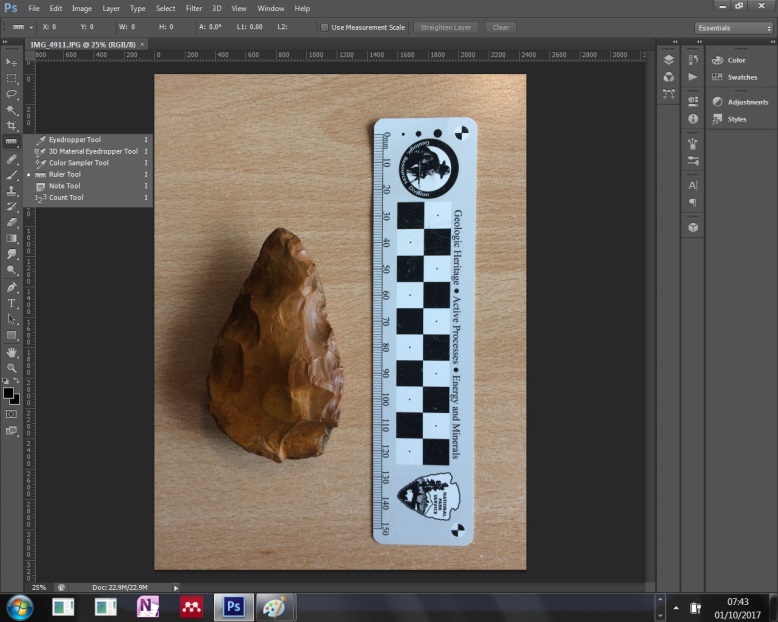The width and height of the screenshot is (778, 622).
Task: Open OneNote from the taskbar
Action: (147, 607)
